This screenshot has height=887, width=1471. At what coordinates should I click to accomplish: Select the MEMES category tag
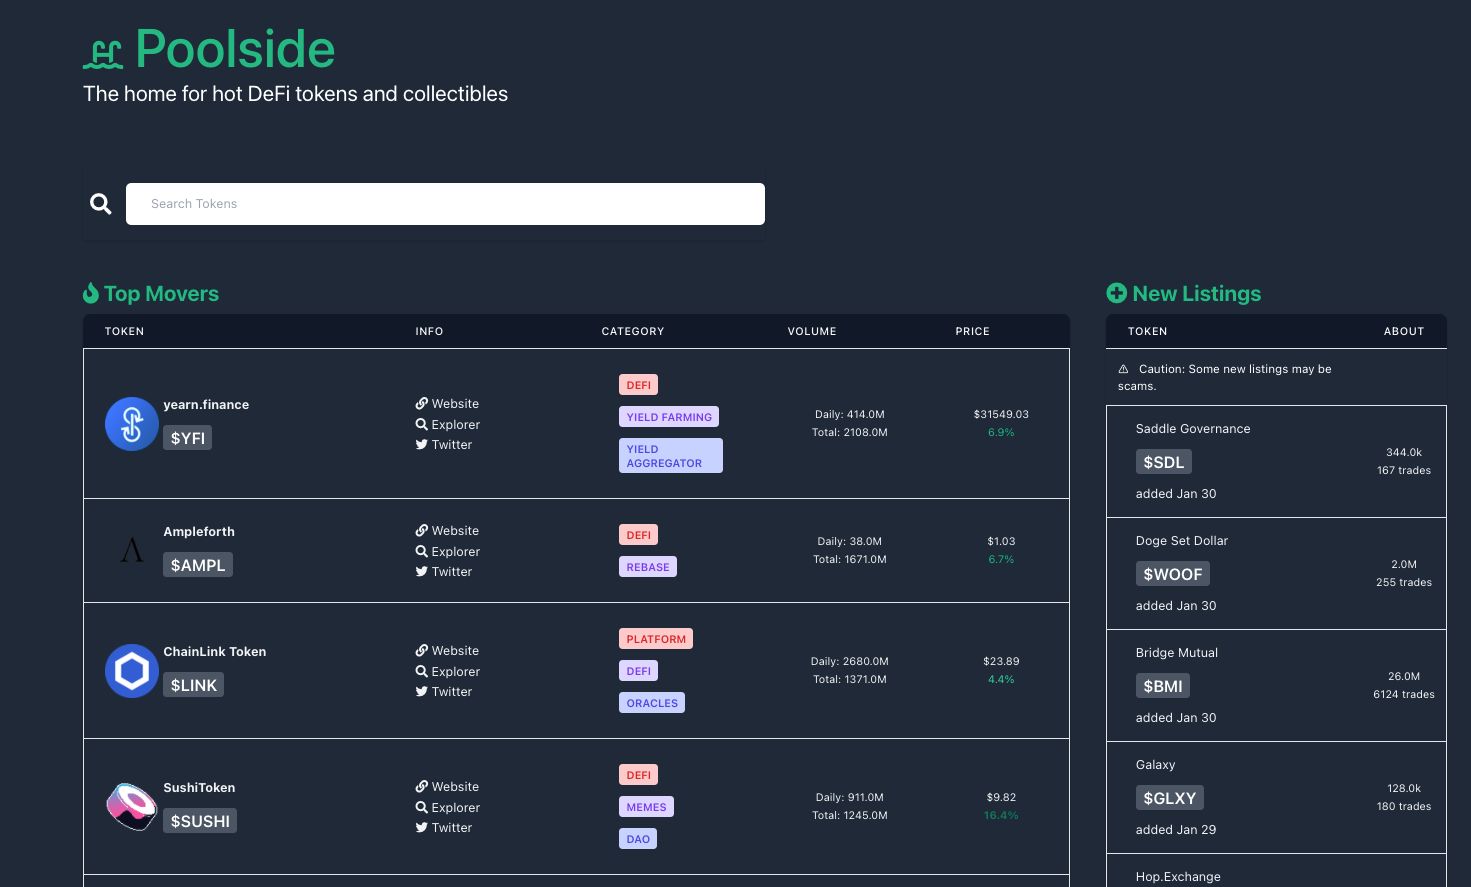(x=646, y=807)
